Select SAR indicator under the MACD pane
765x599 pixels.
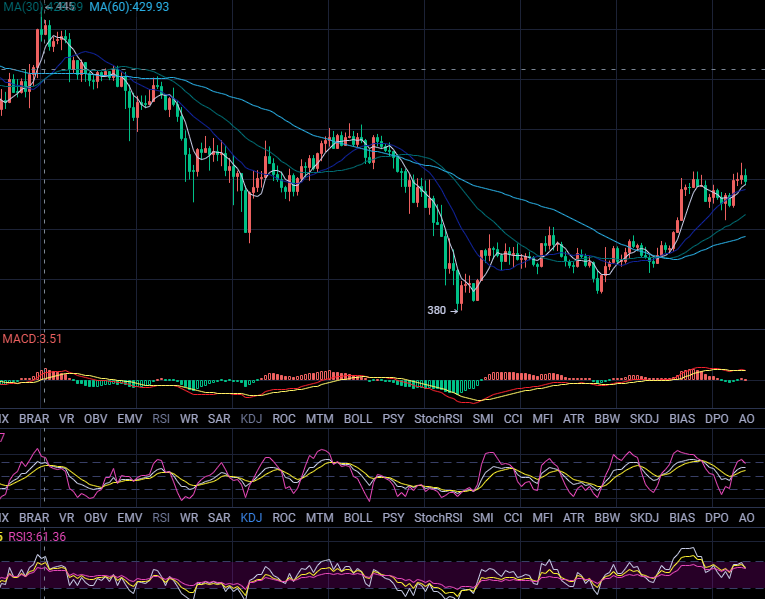tap(219, 419)
